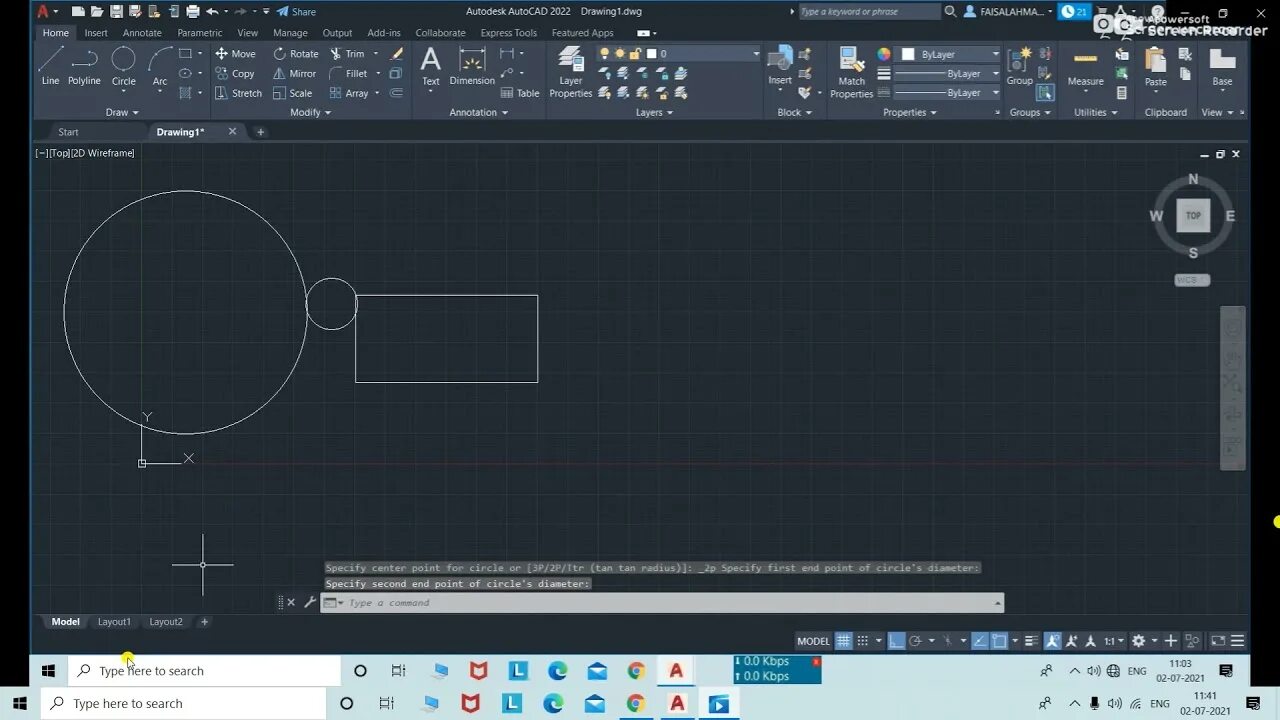Screen dimensions: 1280x720
Task: Click the Match Properties tool
Action: click(x=852, y=72)
